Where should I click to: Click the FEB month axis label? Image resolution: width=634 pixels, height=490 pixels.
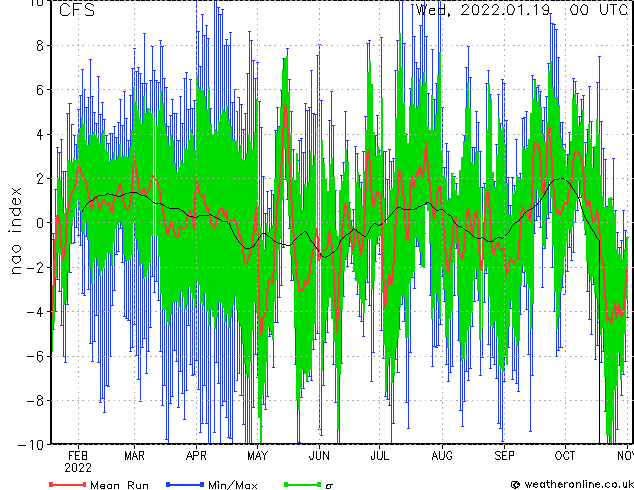click(78, 456)
